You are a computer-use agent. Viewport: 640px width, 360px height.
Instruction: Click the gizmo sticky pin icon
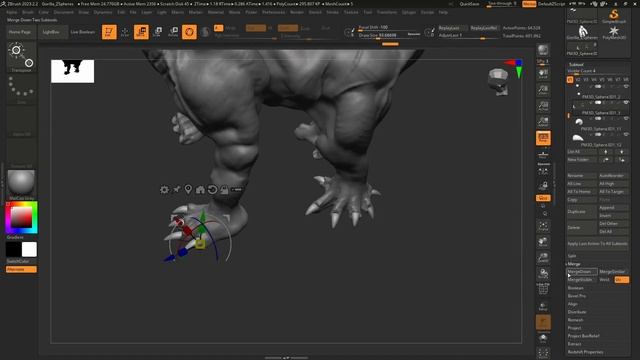coord(177,189)
